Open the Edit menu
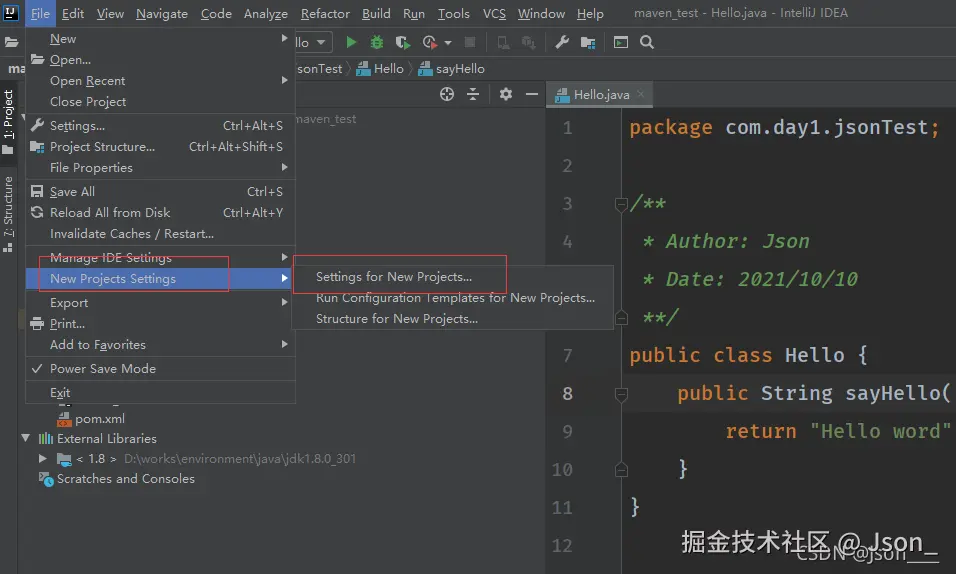Viewport: 956px width, 574px height. pyautogui.click(x=73, y=13)
